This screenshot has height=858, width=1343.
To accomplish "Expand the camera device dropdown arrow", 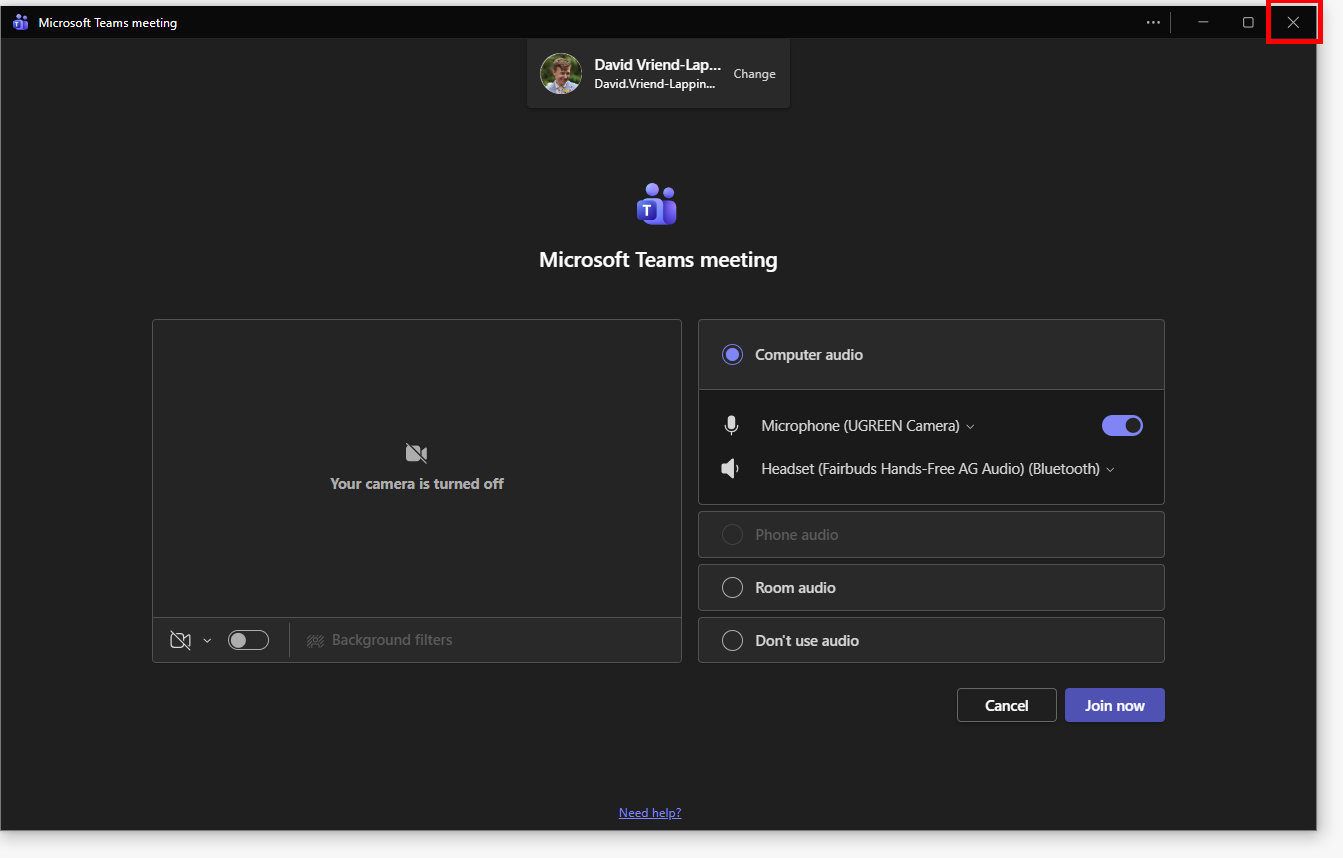I will [207, 641].
